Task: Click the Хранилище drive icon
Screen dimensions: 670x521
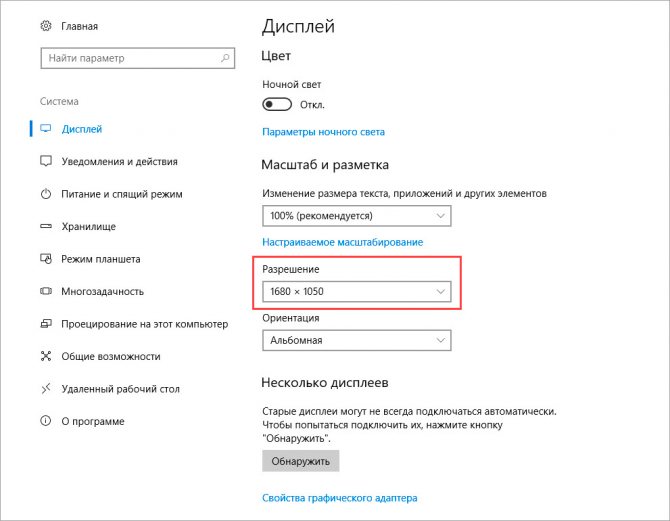Action: point(46,226)
